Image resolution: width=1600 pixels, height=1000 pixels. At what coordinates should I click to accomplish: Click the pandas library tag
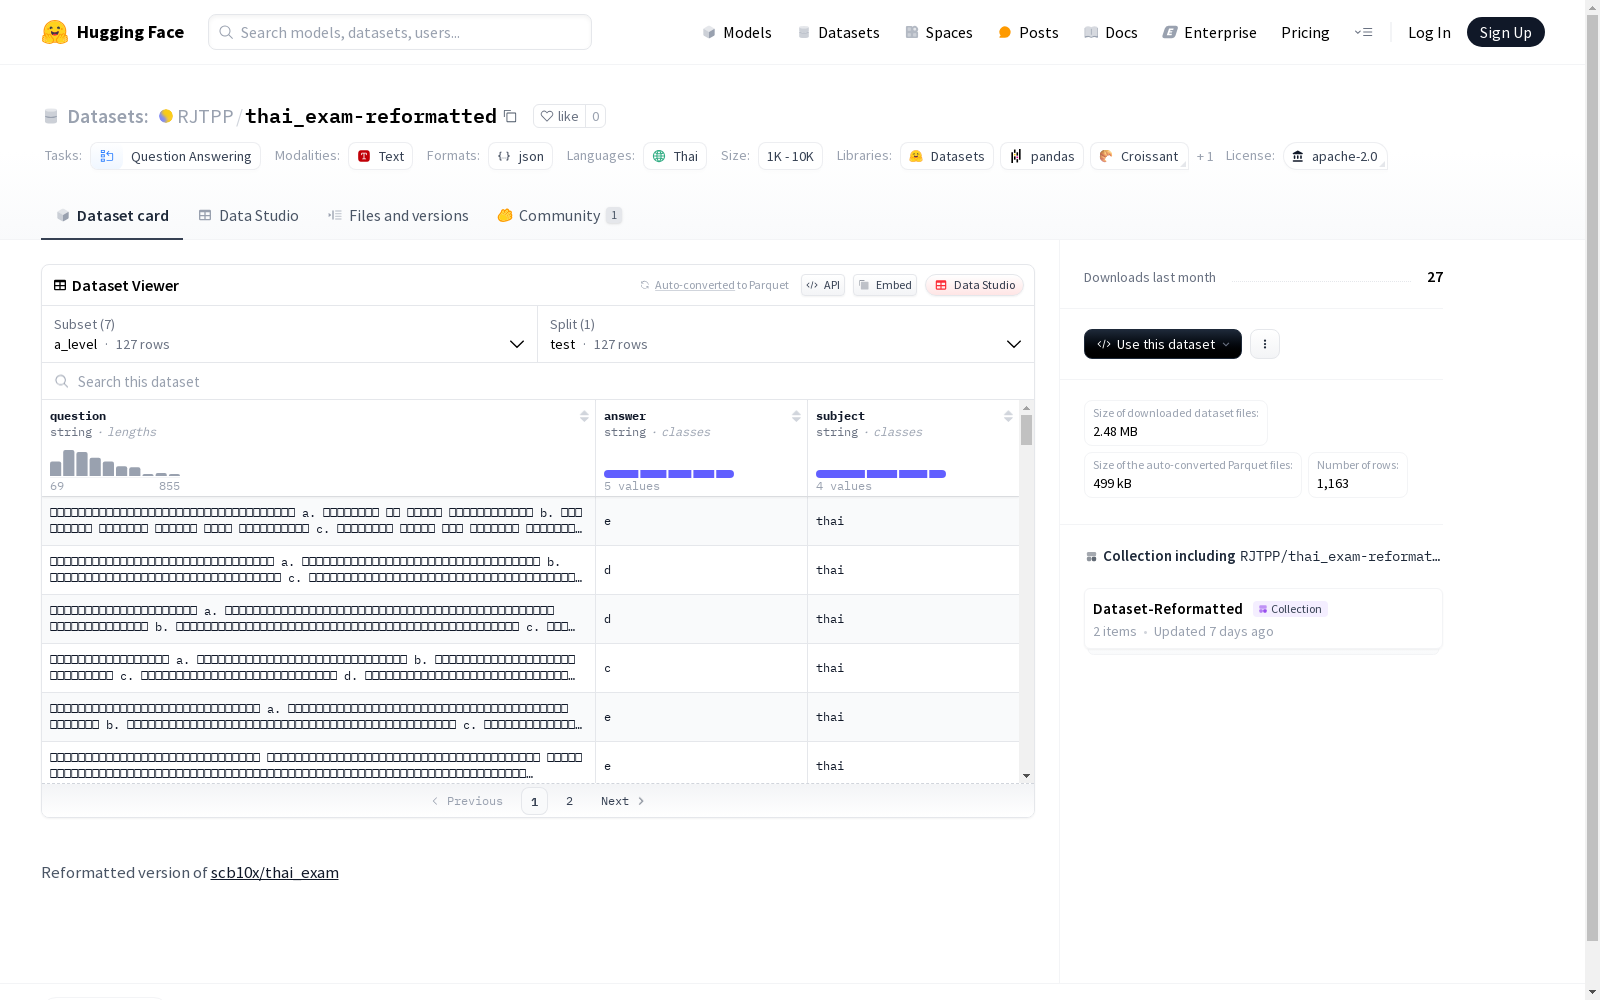(1042, 156)
